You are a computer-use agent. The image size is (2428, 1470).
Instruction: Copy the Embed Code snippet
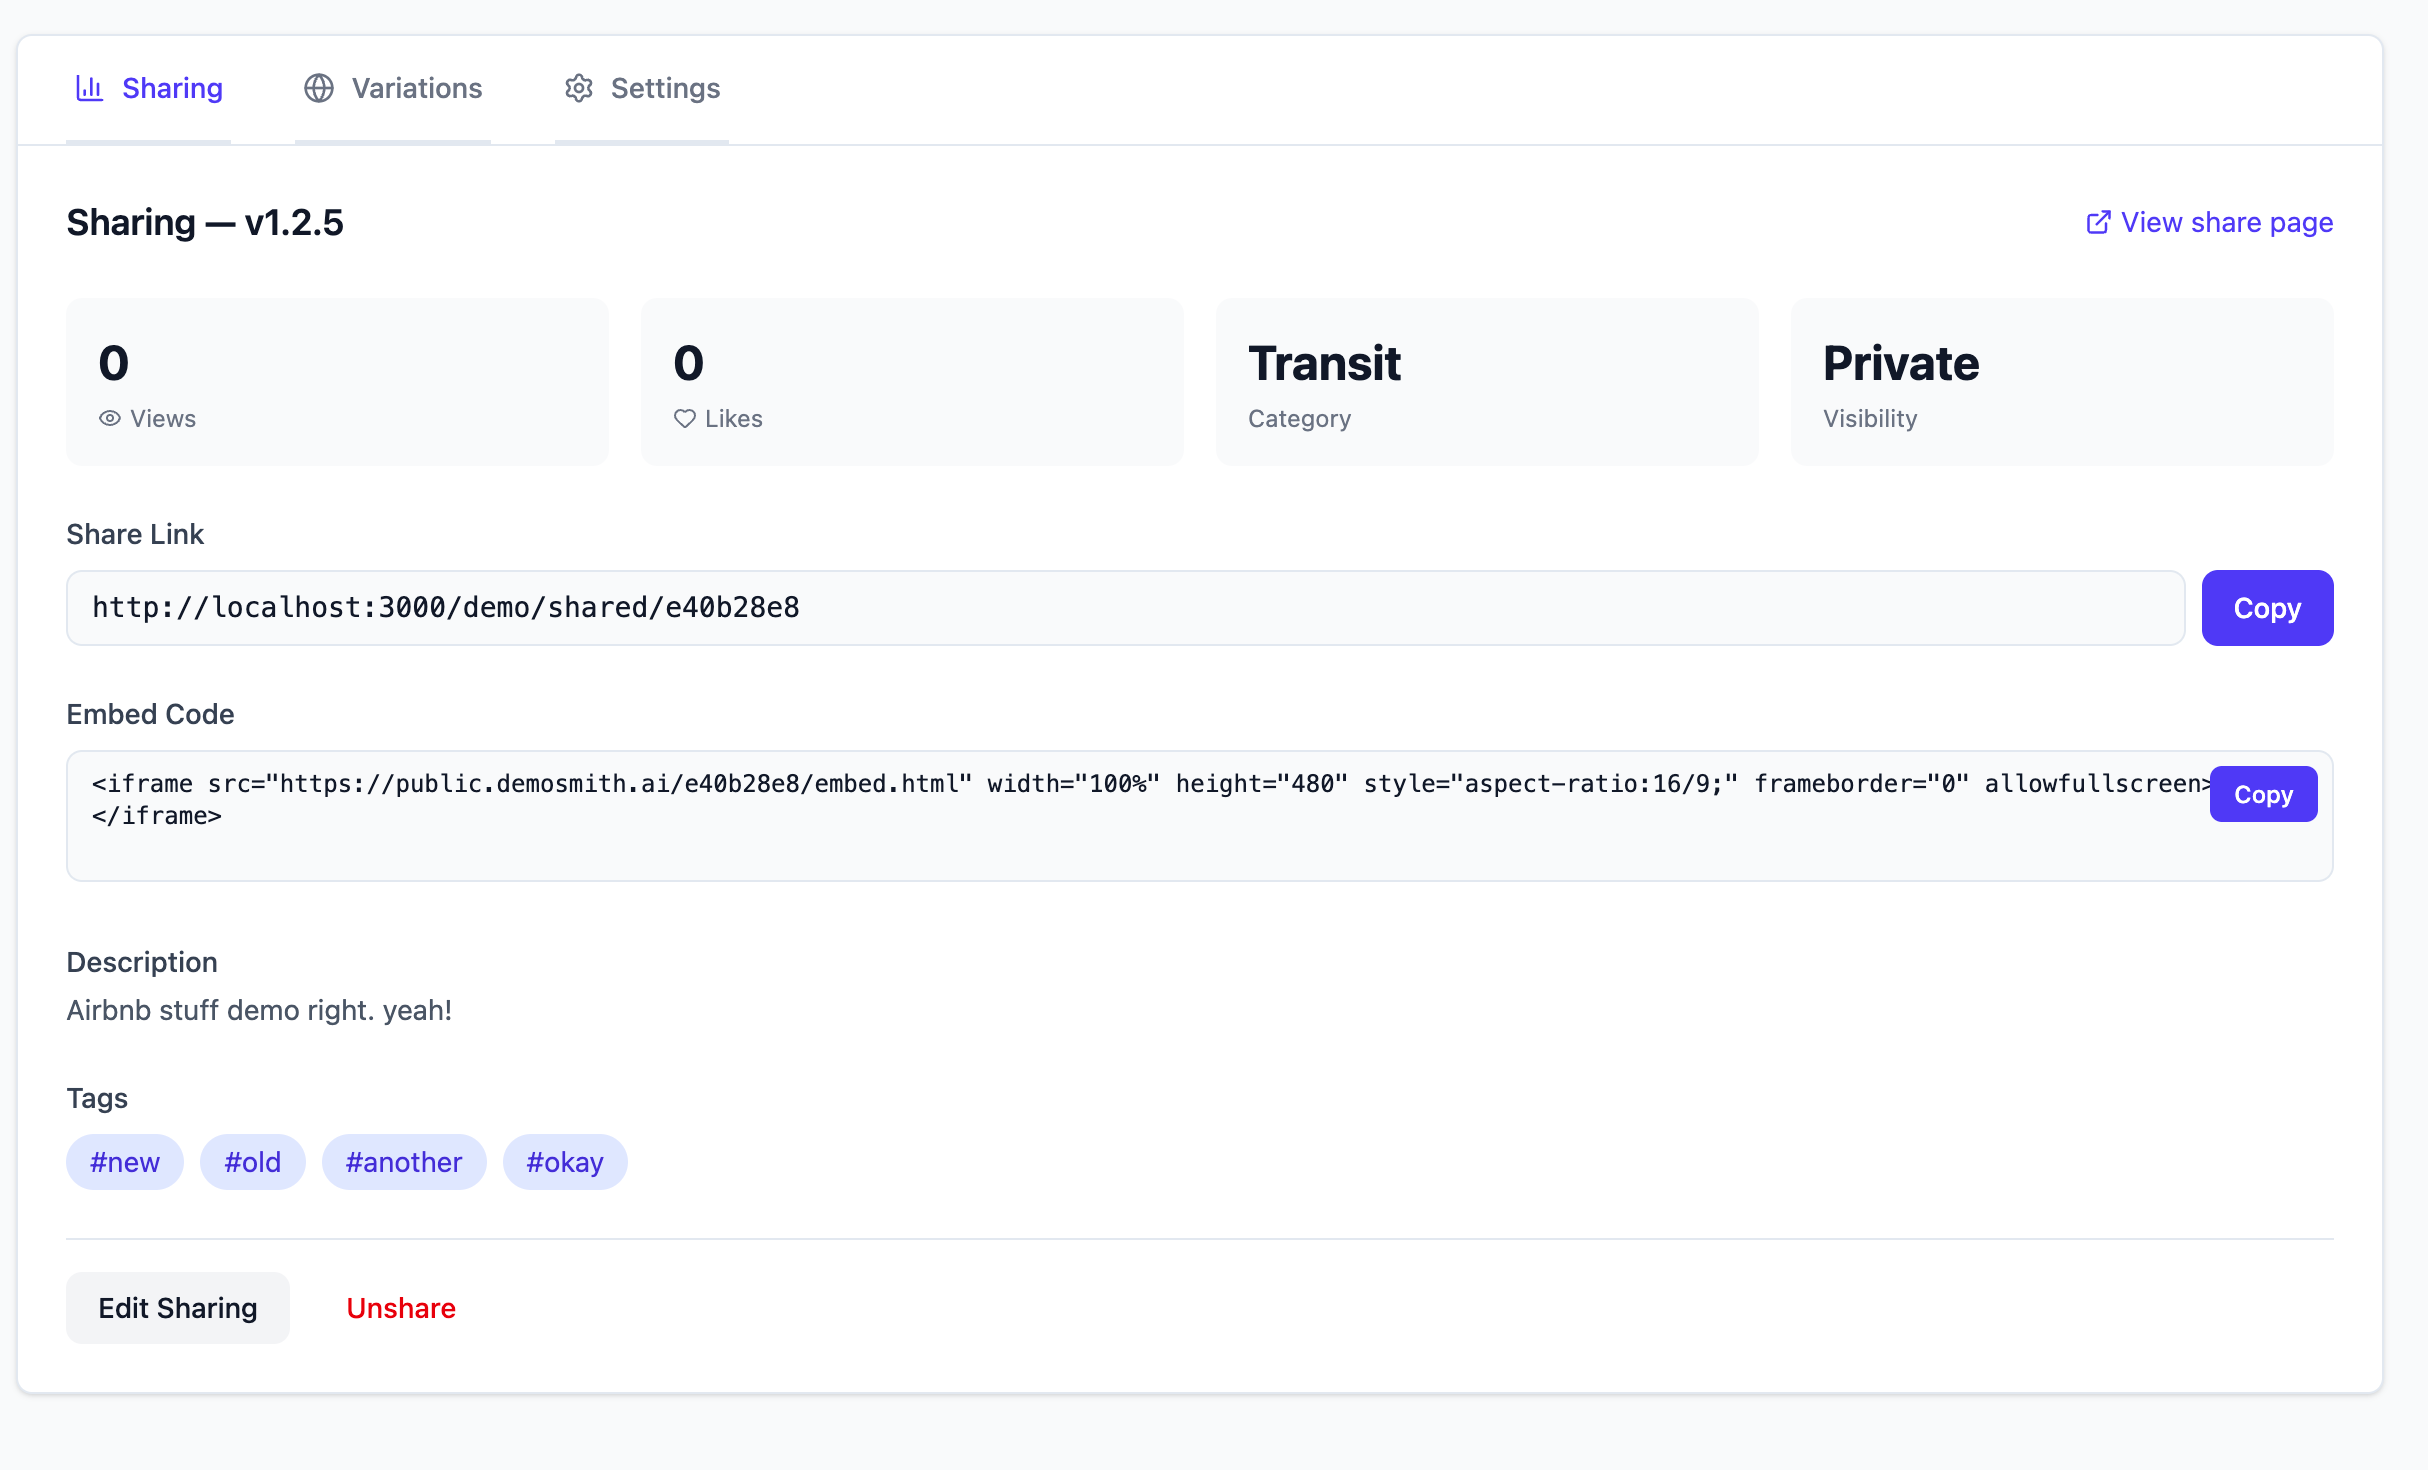point(2263,793)
